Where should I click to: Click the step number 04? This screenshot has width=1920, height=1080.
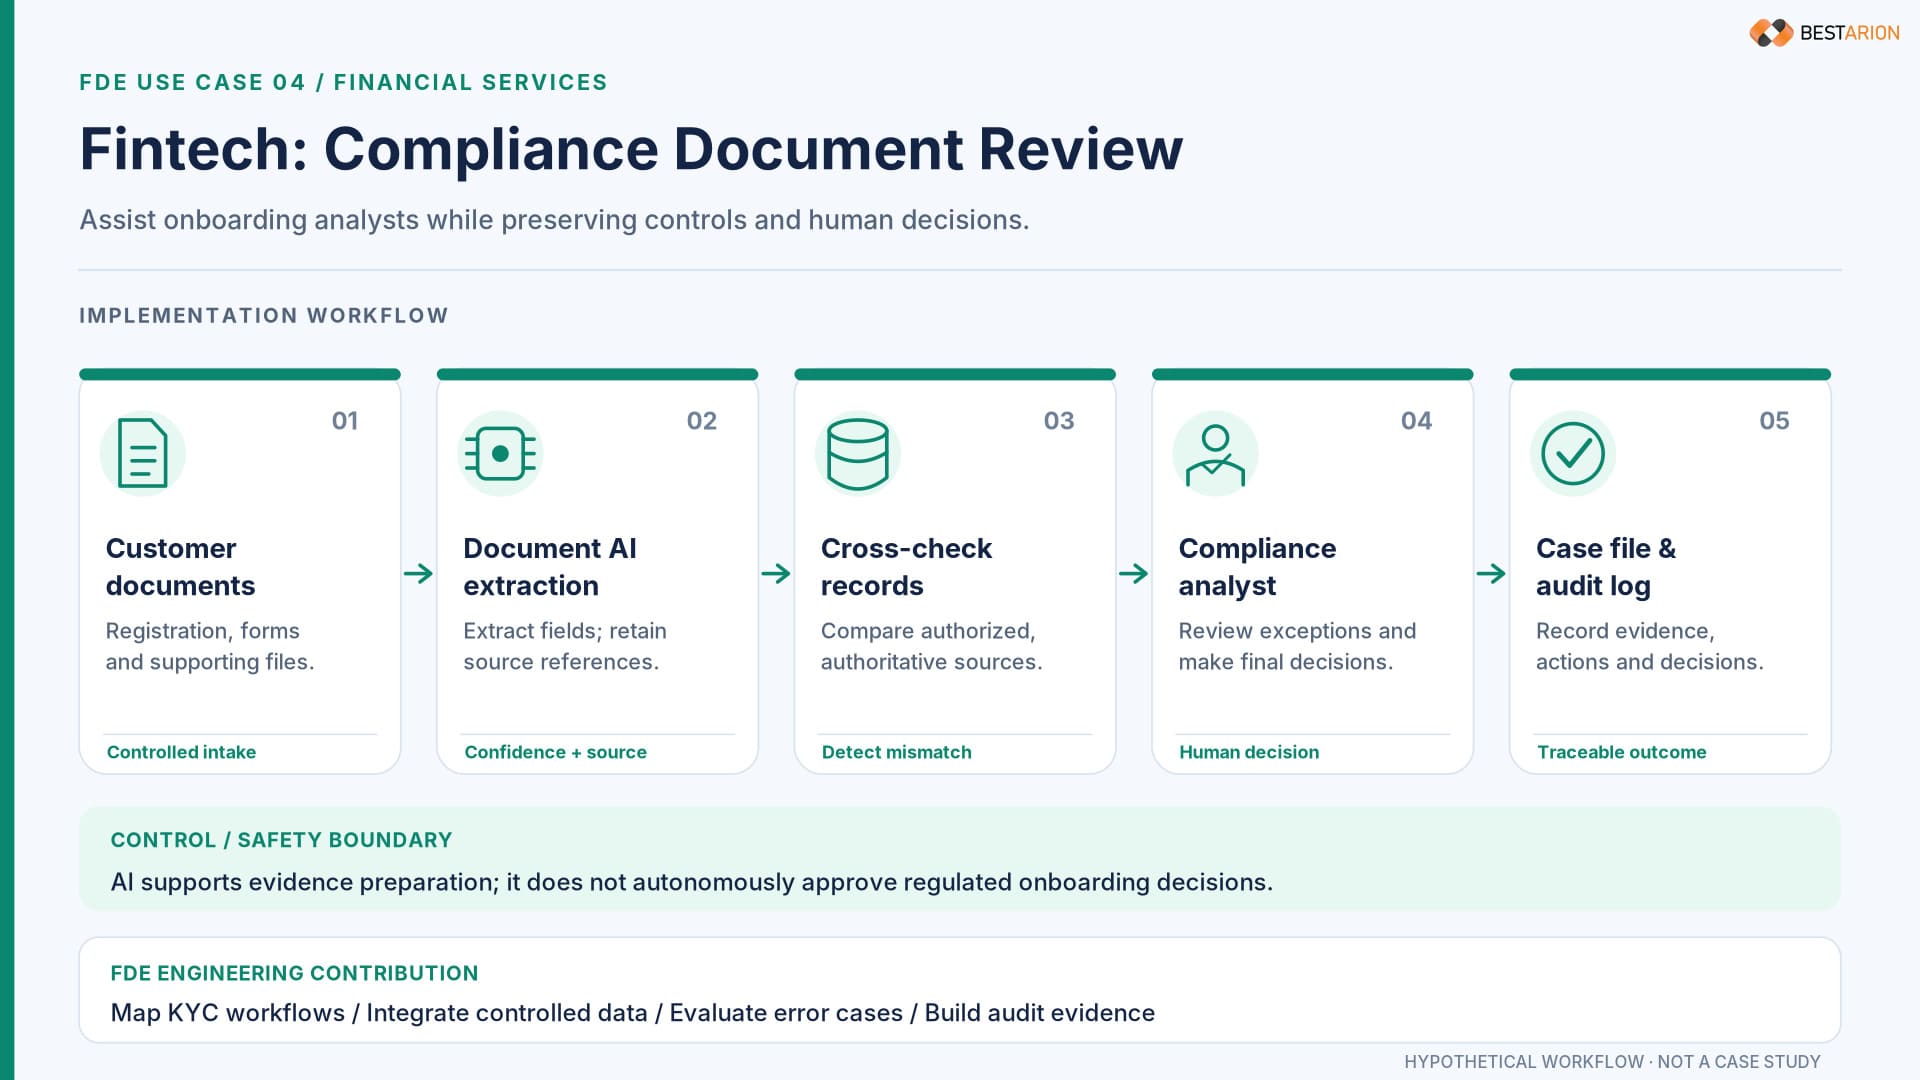(1416, 421)
